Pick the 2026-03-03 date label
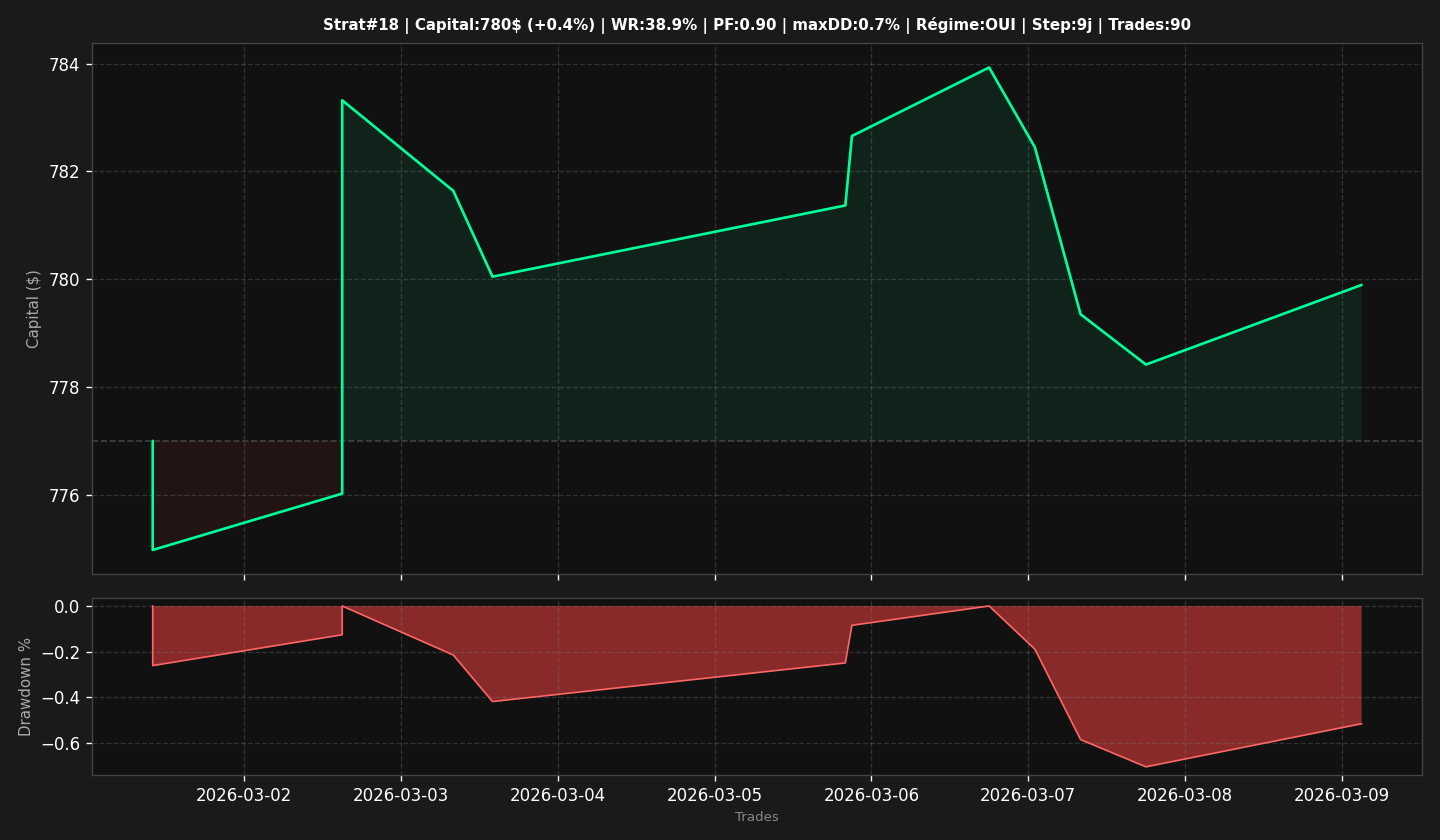 click(401, 795)
